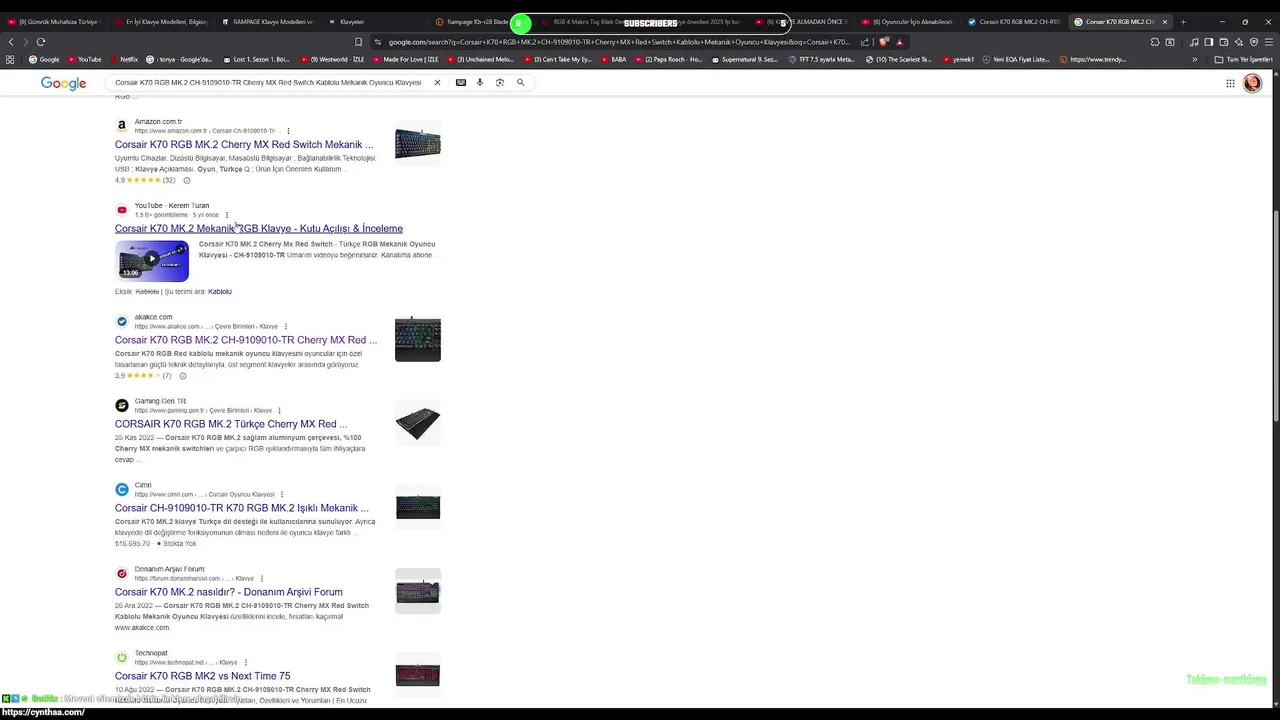The height and width of the screenshot is (720, 1280).
Task: Click Donanım Arşivi keyboard thumbnail
Action: tap(418, 592)
